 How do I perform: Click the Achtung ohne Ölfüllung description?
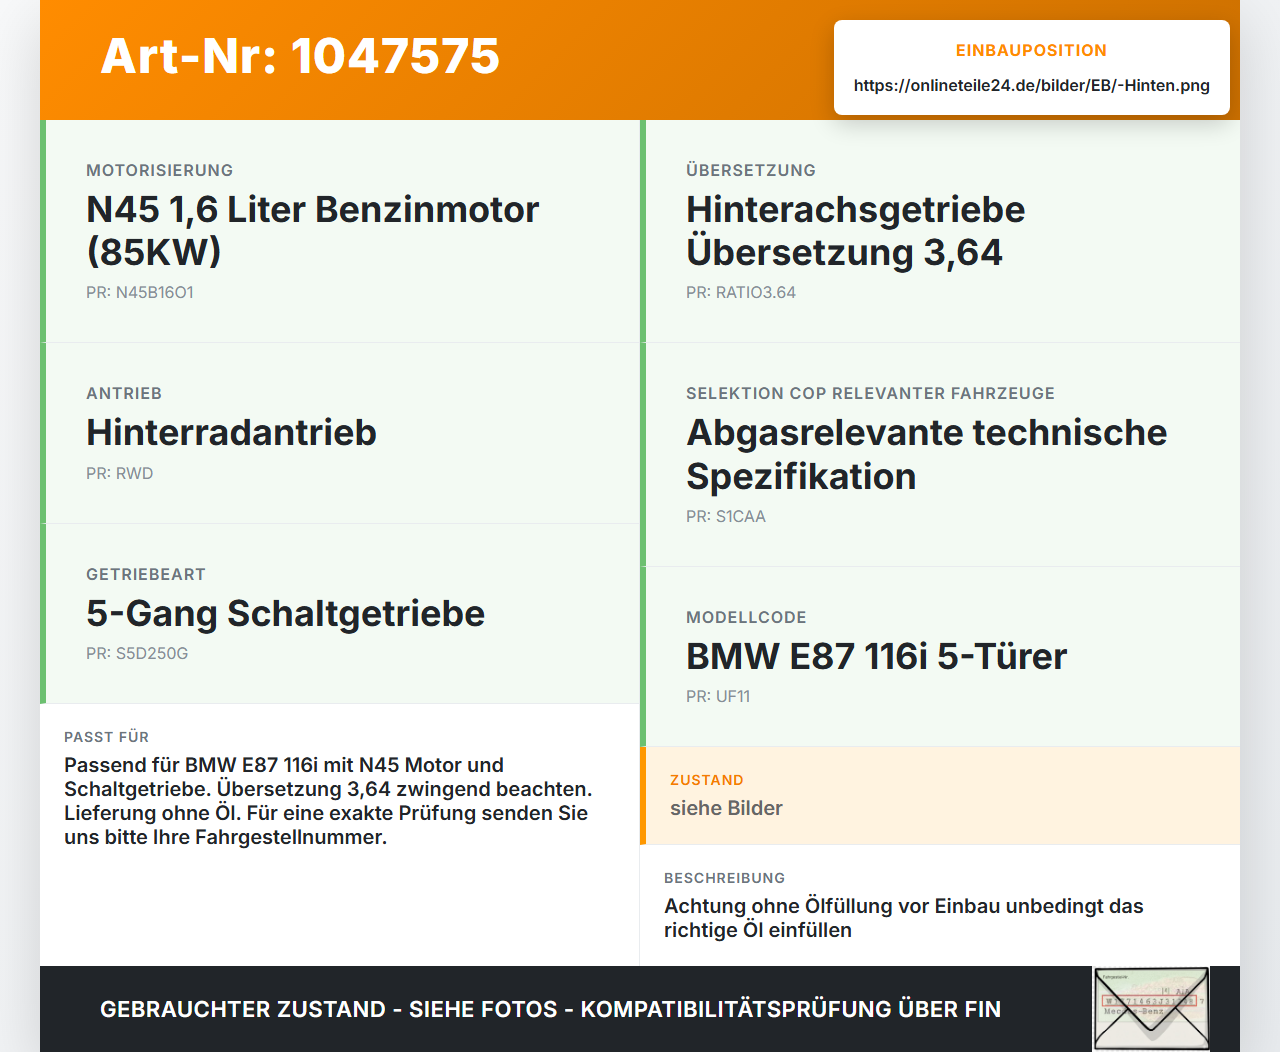[x=903, y=918]
